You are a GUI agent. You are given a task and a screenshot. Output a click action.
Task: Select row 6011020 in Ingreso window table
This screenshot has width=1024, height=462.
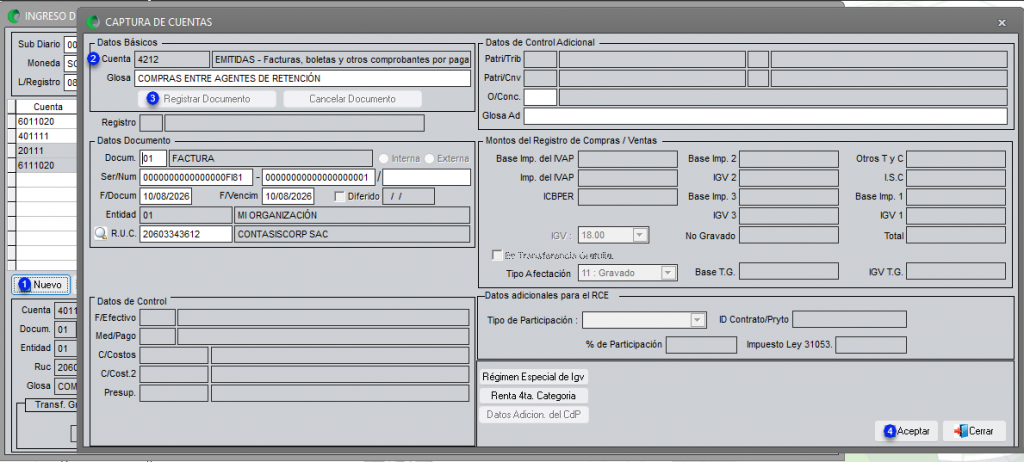[46, 122]
